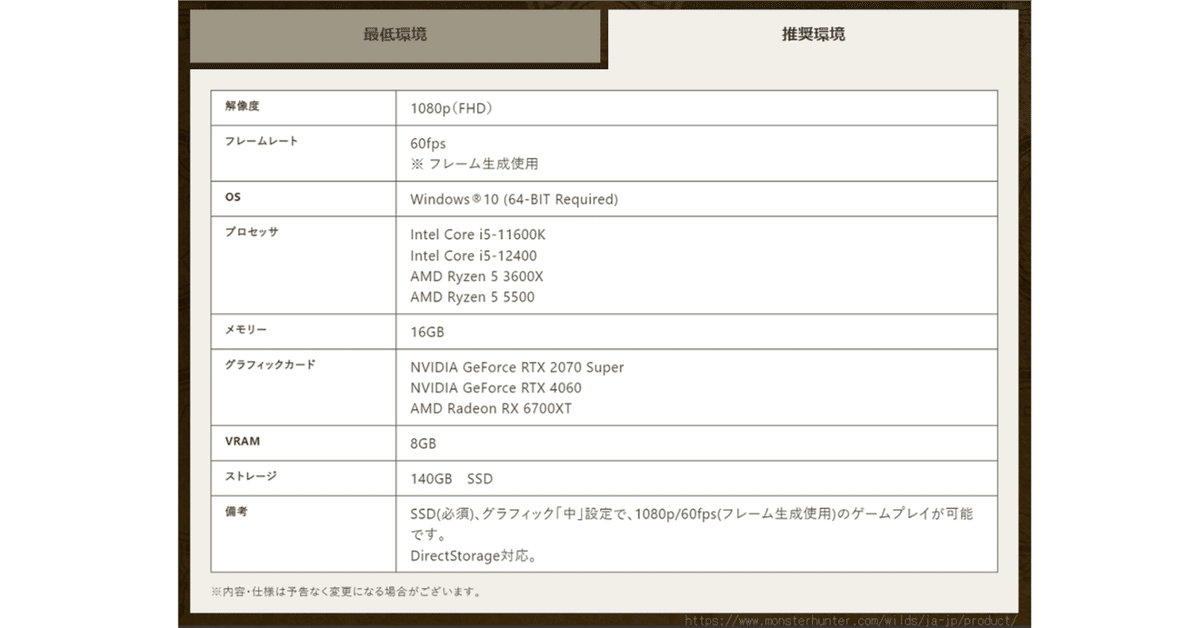Click the 16GB memory value
This screenshot has height=628, width=1200.
pyautogui.click(x=427, y=332)
